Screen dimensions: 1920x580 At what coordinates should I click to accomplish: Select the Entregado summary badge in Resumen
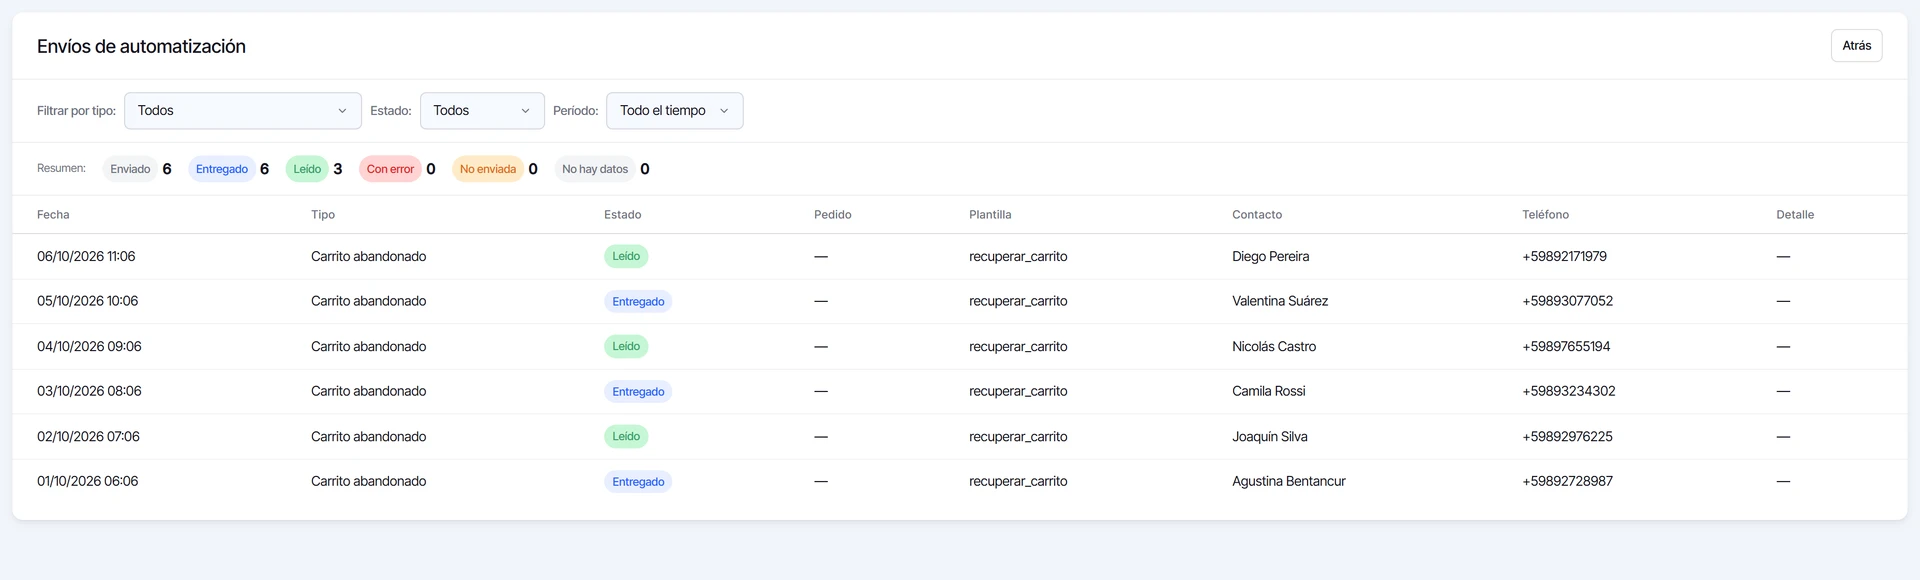tap(222, 169)
